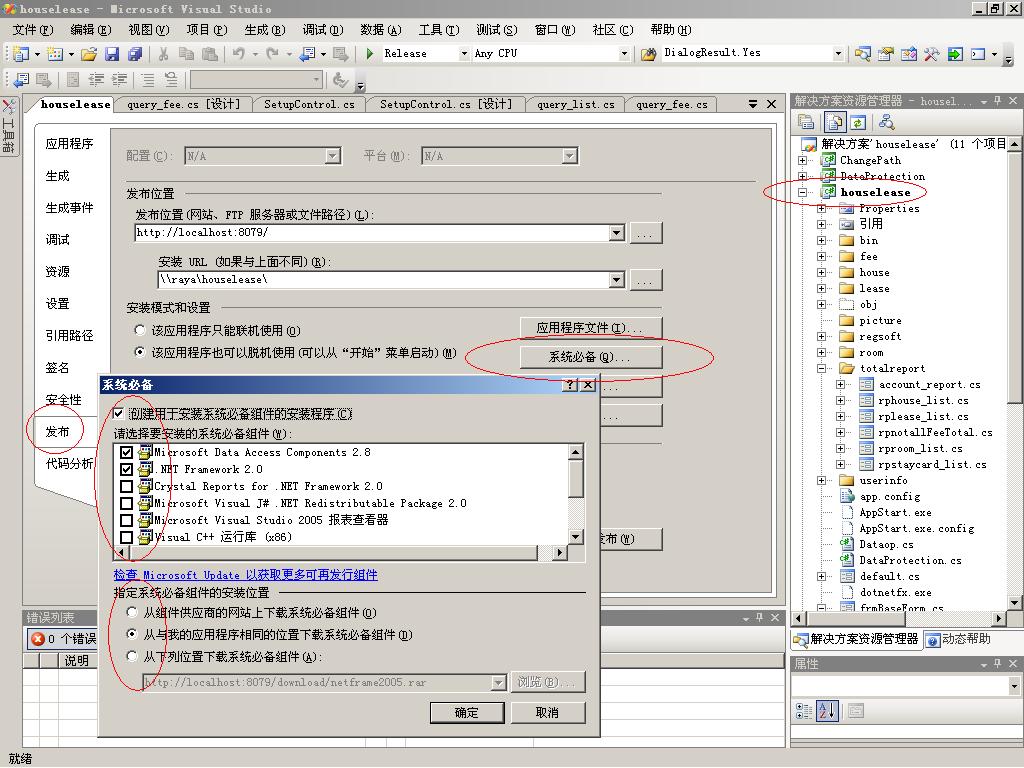Screen dimensions: 1024x768
Task: Check Microsoft Visual Studio 2005 报表查看器
Action: pos(127,520)
